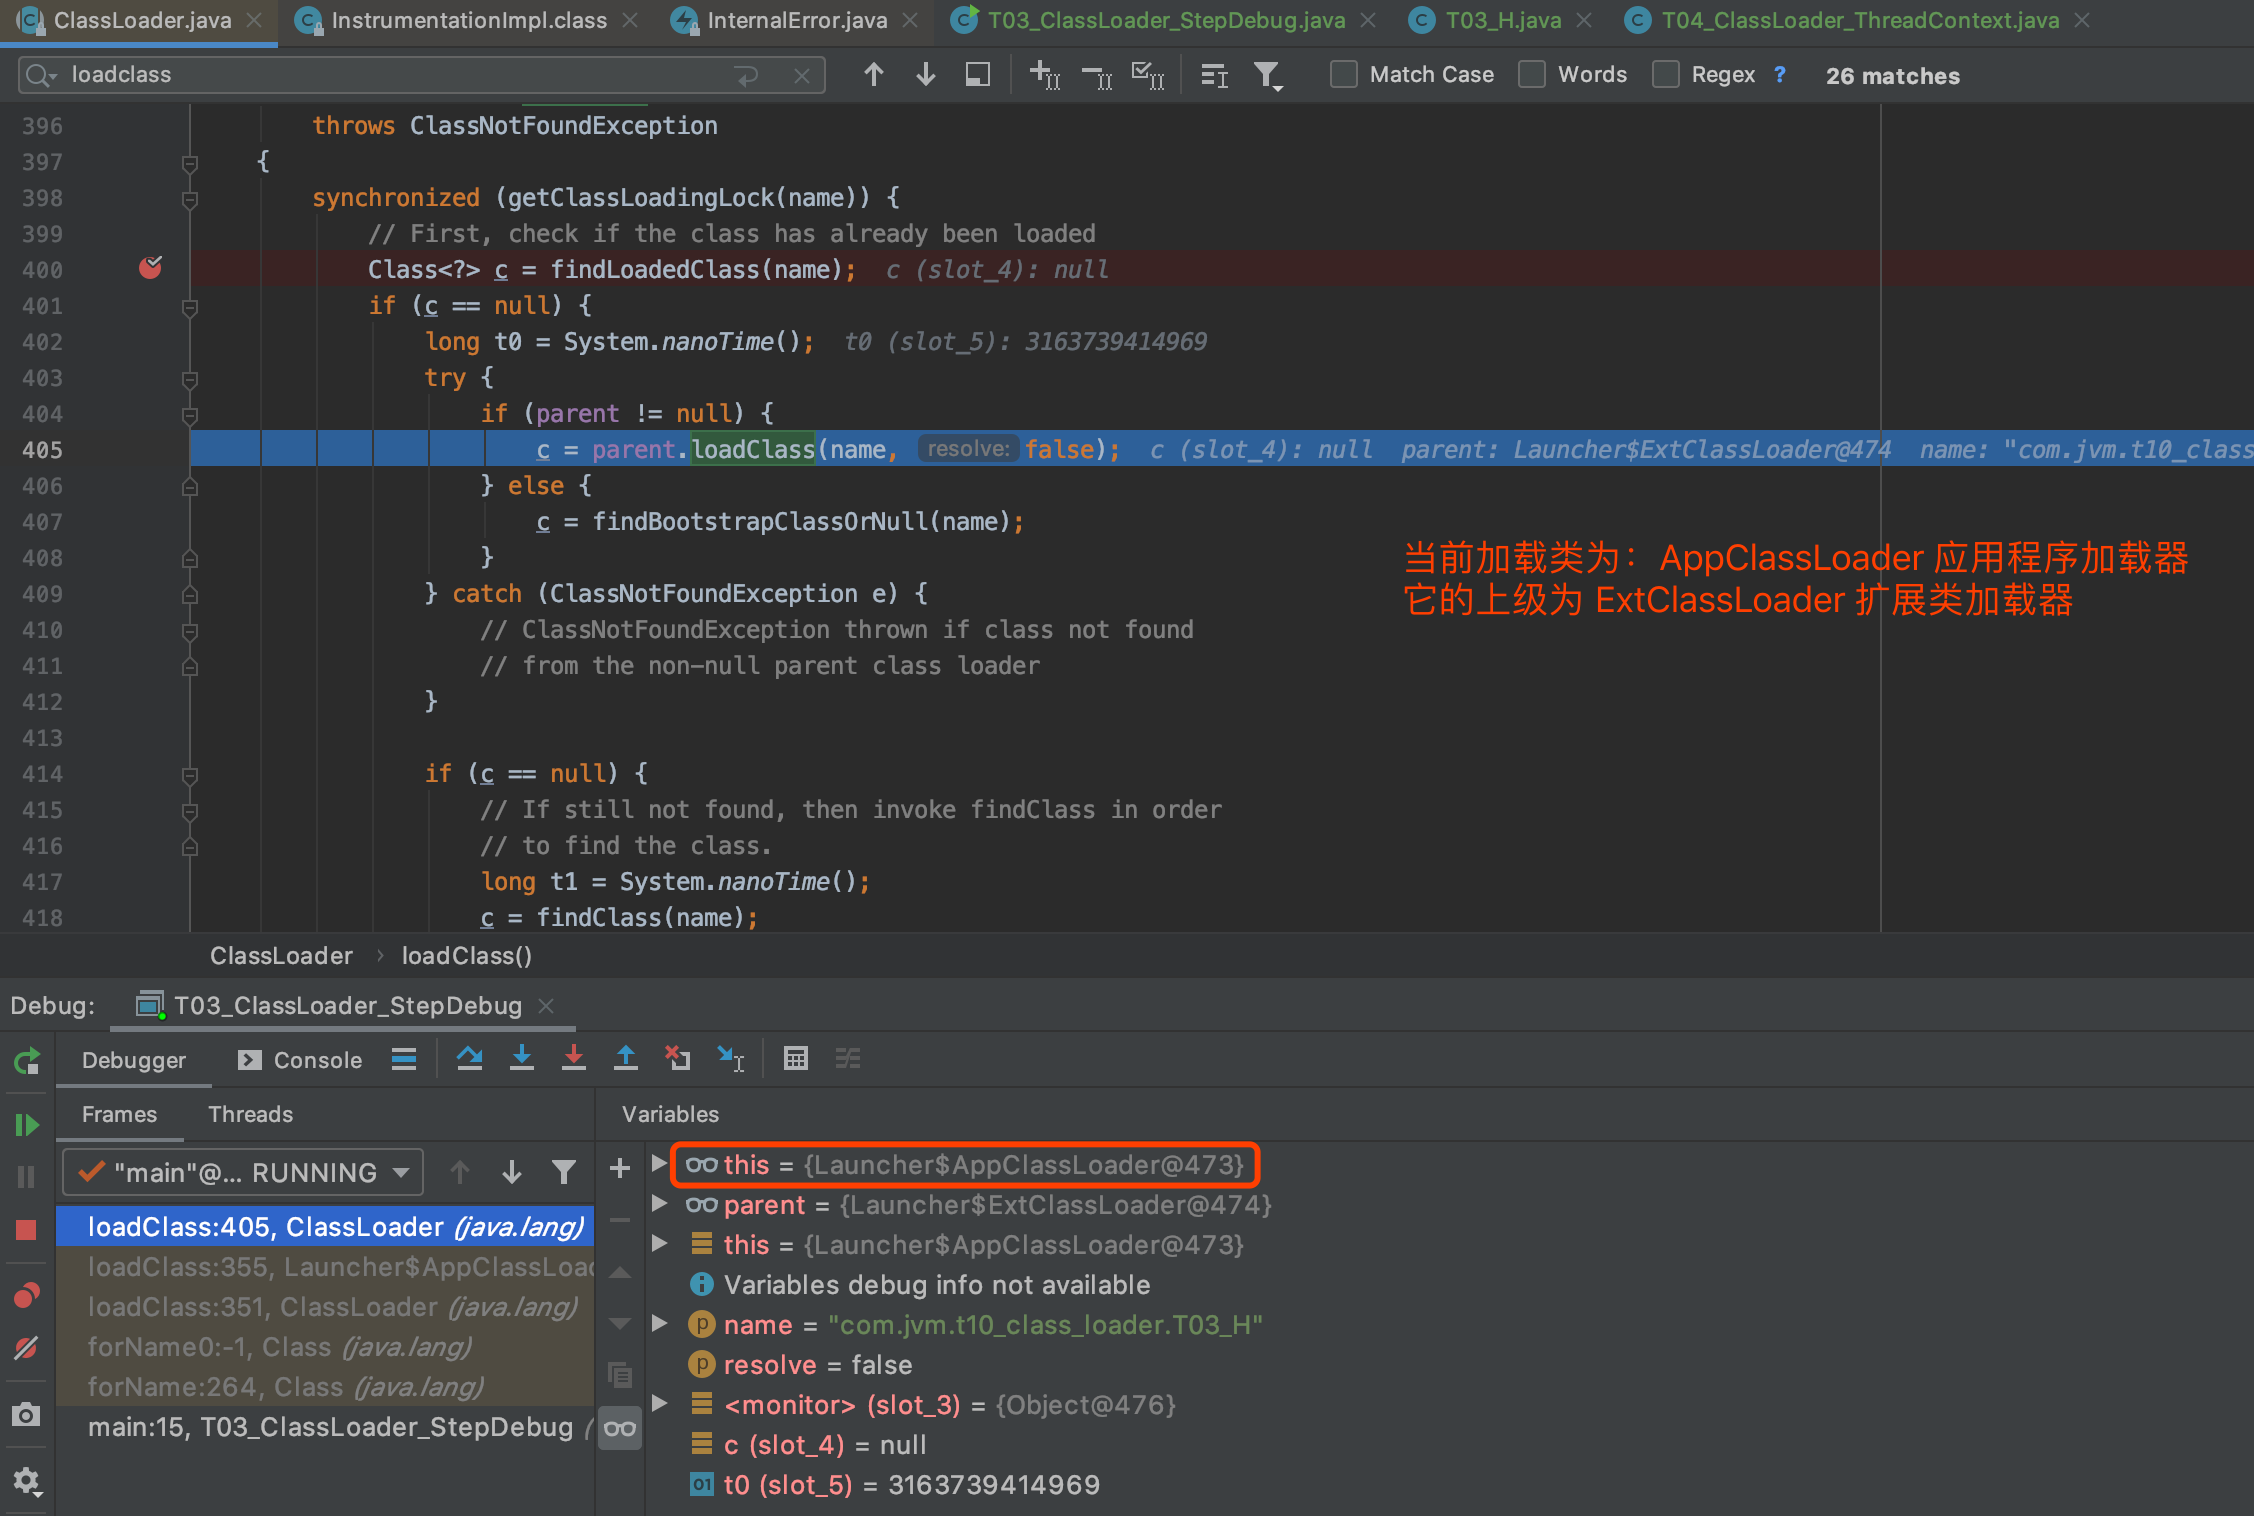Click the Step Over debug icon
Image resolution: width=2254 pixels, height=1516 pixels.
pyautogui.click(x=469, y=1058)
